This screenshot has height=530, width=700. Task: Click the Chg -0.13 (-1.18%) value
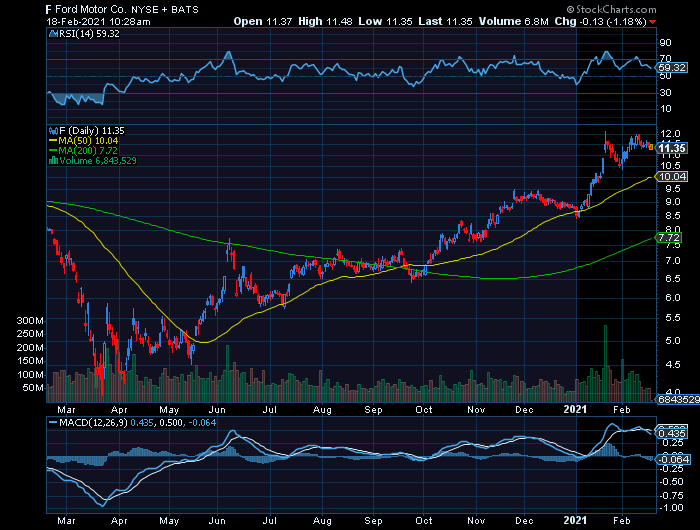pos(600,21)
